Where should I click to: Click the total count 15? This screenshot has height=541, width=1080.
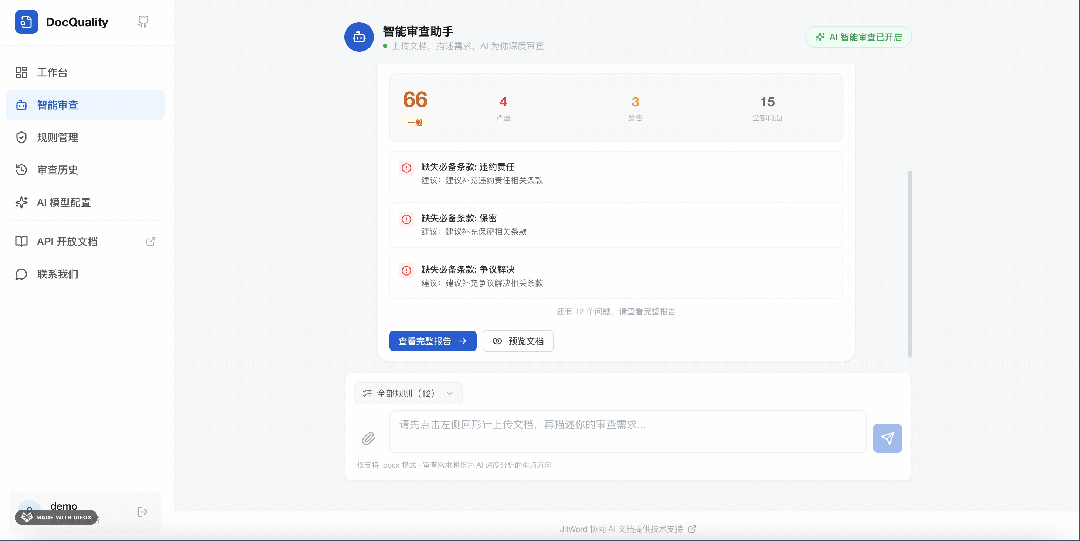767,102
